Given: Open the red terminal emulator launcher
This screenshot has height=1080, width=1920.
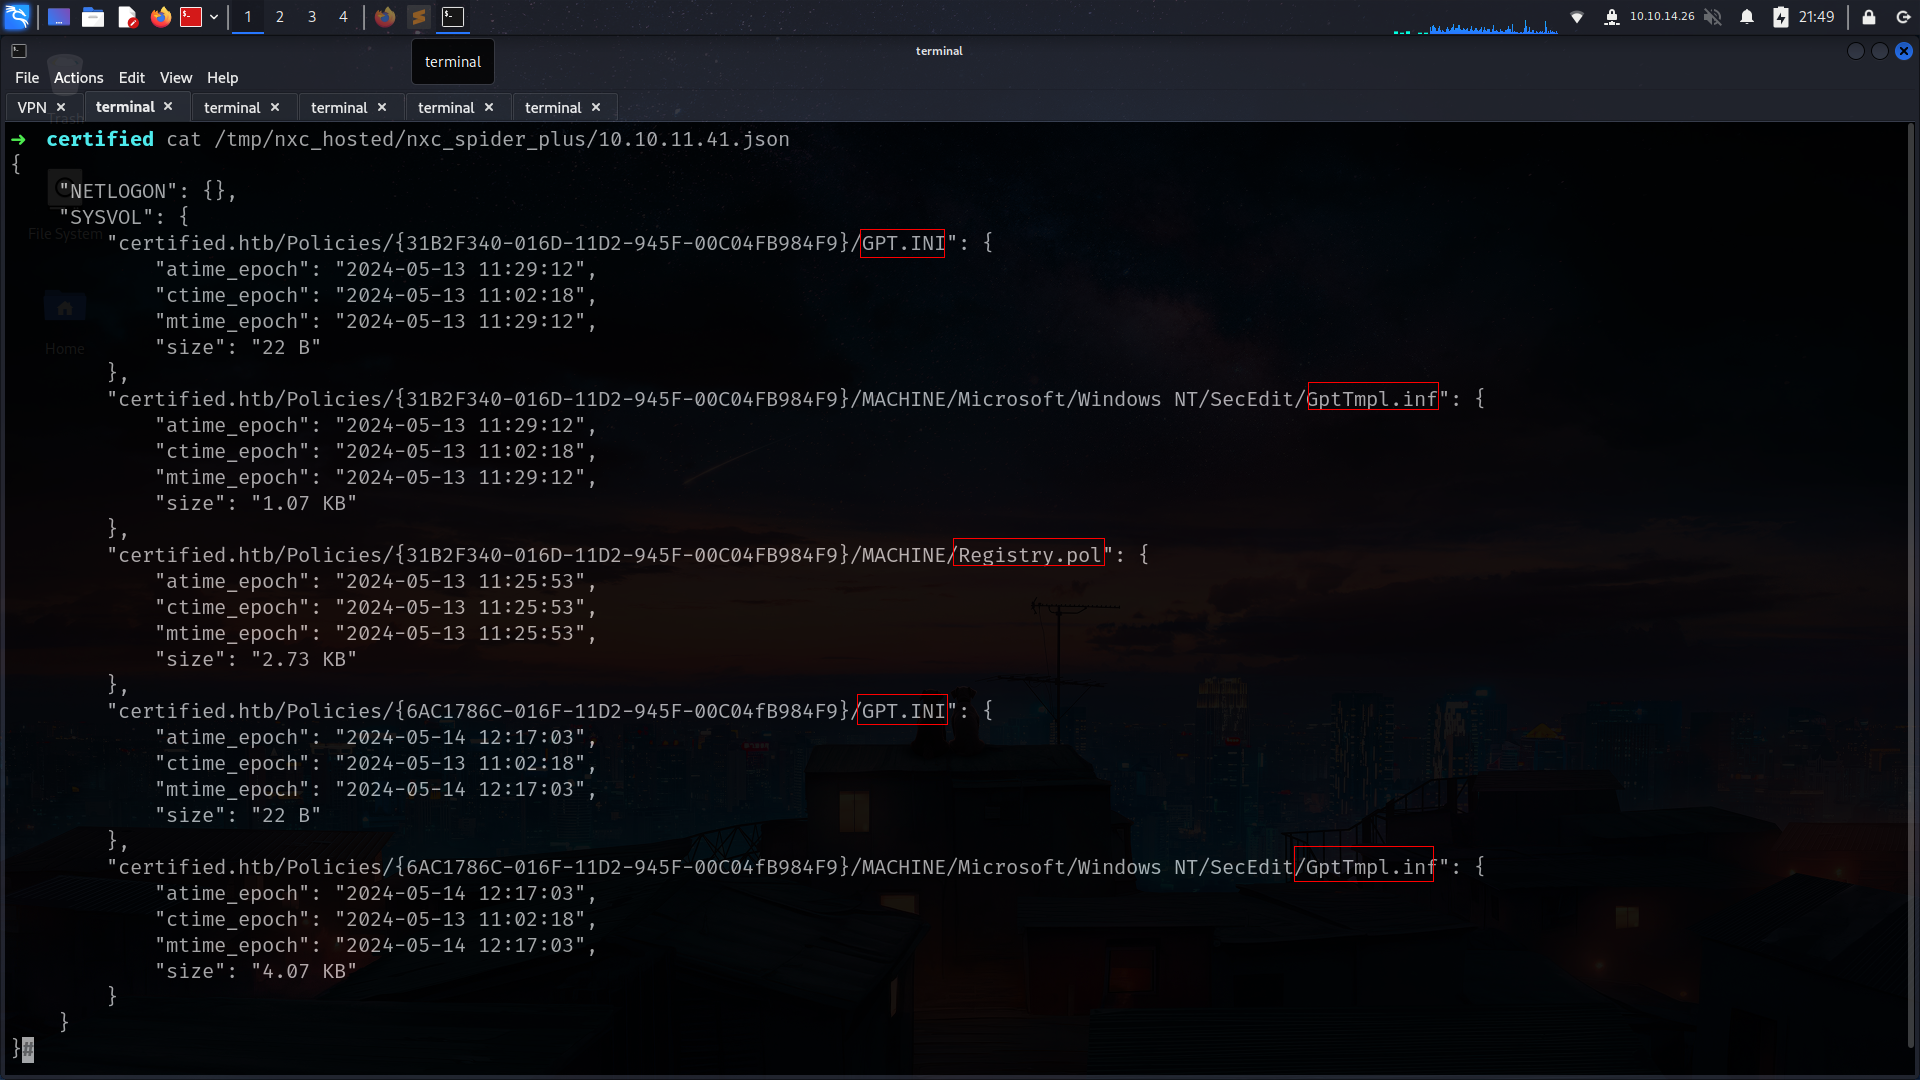Looking at the screenshot, I should pyautogui.click(x=191, y=17).
